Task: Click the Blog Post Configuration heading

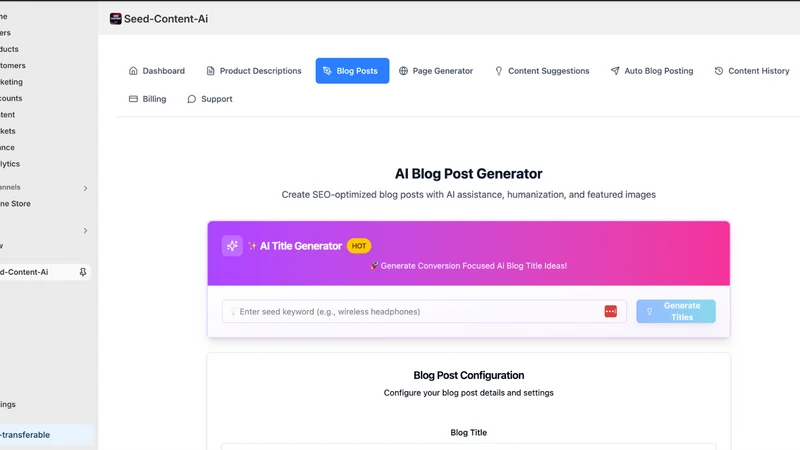Action: (x=468, y=375)
